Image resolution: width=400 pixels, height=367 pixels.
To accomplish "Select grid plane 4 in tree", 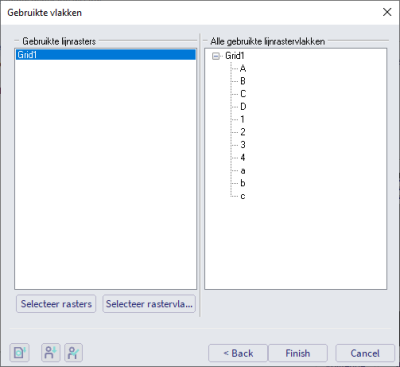I will (x=243, y=157).
